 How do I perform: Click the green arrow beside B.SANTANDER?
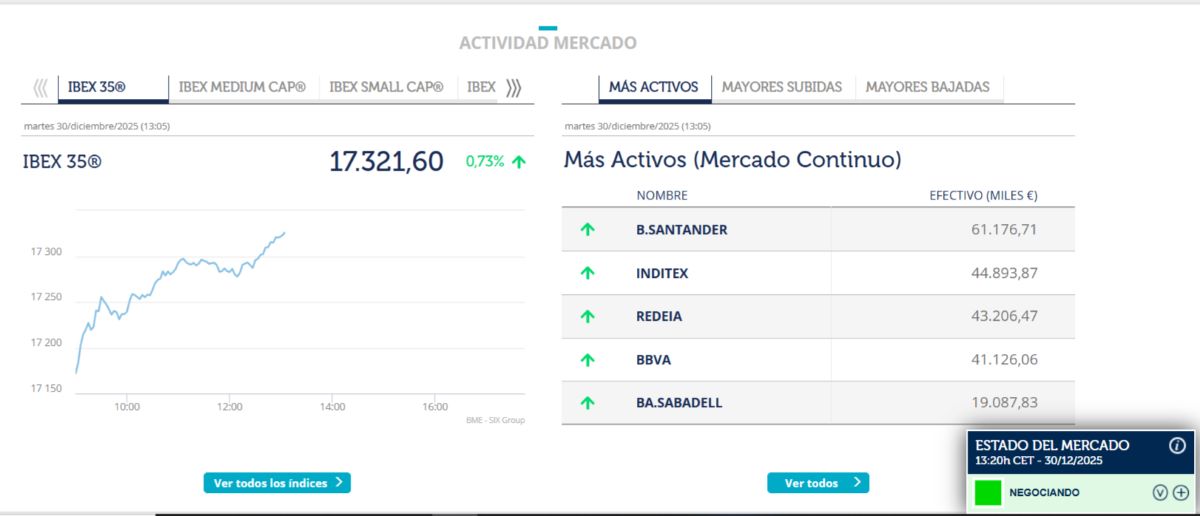pyautogui.click(x=588, y=229)
